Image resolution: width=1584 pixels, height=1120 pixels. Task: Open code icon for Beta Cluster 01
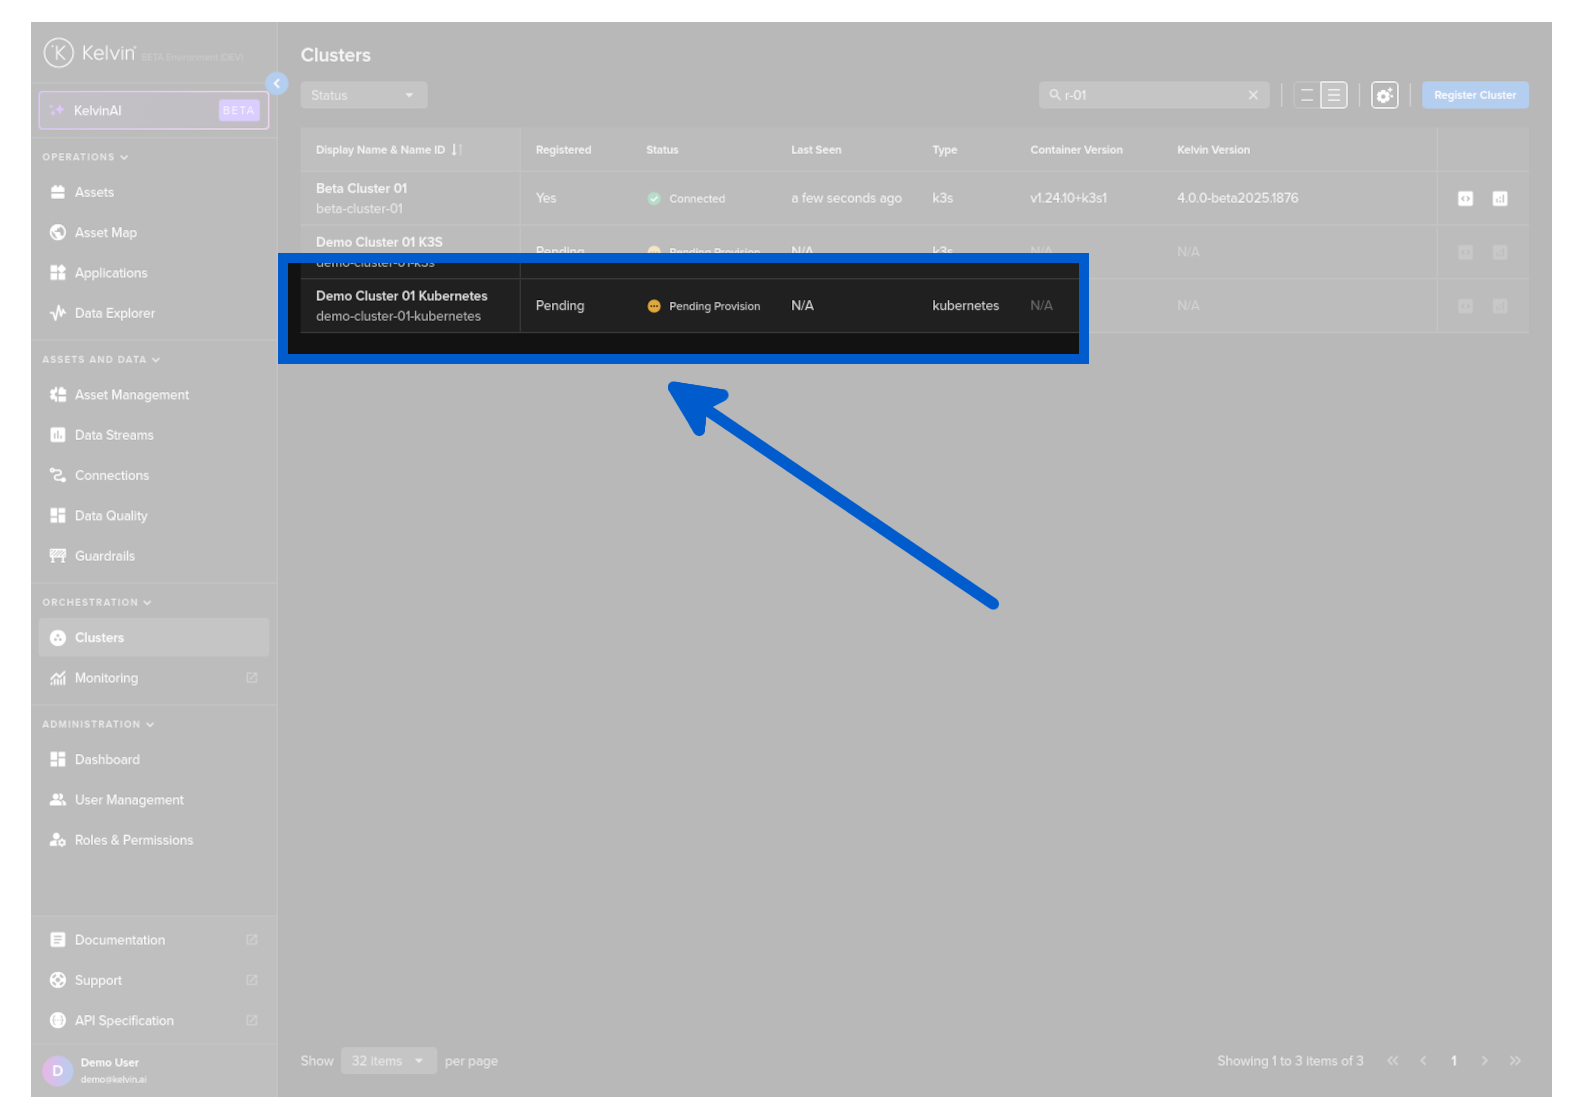coord(1465,199)
